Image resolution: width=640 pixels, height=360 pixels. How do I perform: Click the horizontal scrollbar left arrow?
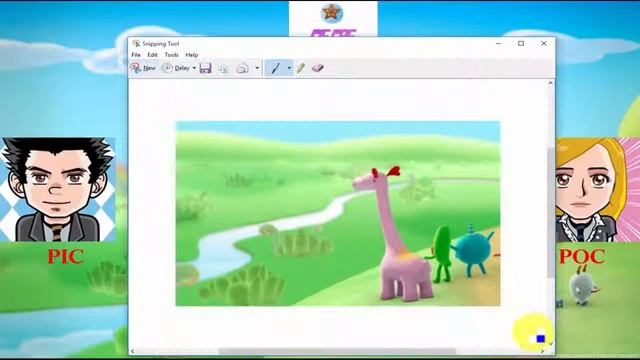(x=133, y=351)
